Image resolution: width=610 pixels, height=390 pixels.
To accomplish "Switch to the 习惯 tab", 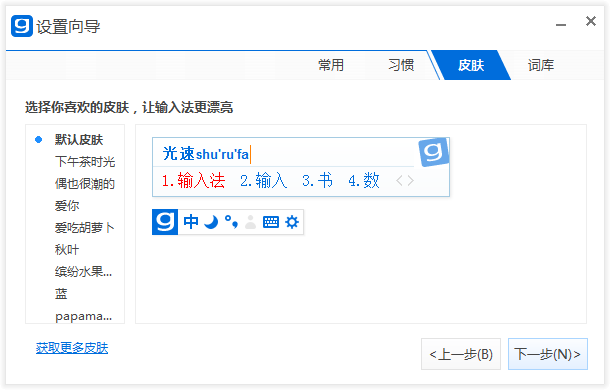I will [x=401, y=65].
